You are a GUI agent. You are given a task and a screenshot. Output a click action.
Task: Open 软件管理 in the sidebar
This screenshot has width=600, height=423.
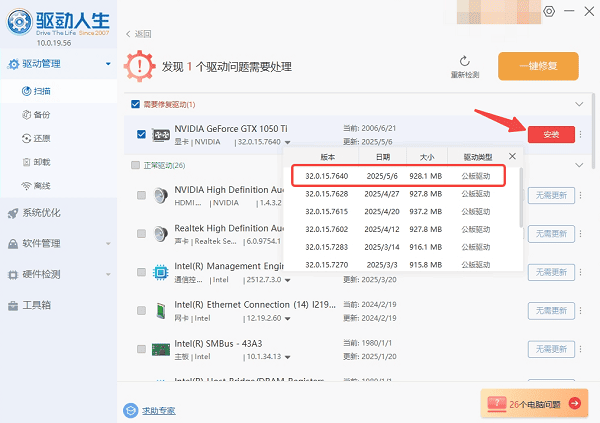coord(59,243)
